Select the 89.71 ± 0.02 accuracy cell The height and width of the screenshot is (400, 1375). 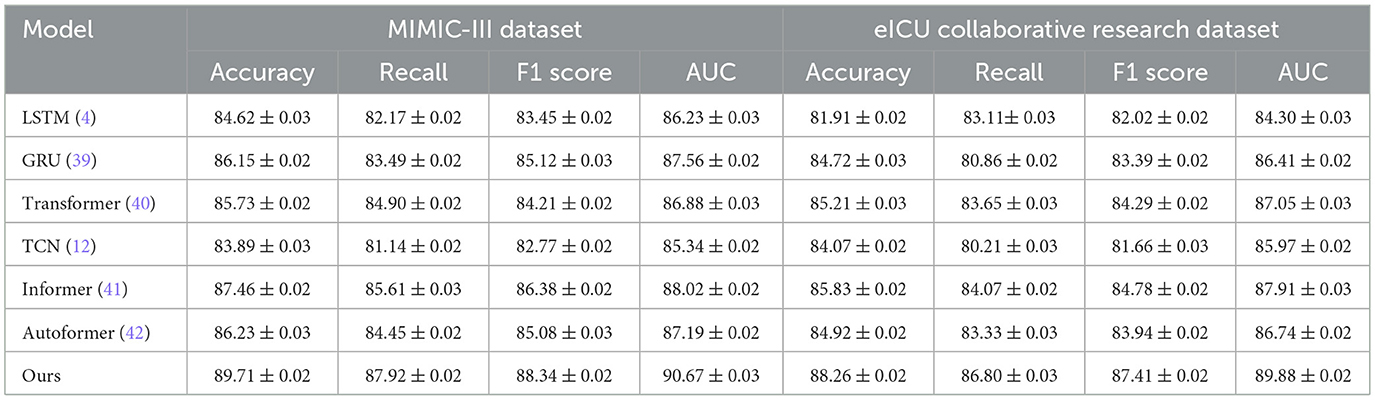coord(262,376)
